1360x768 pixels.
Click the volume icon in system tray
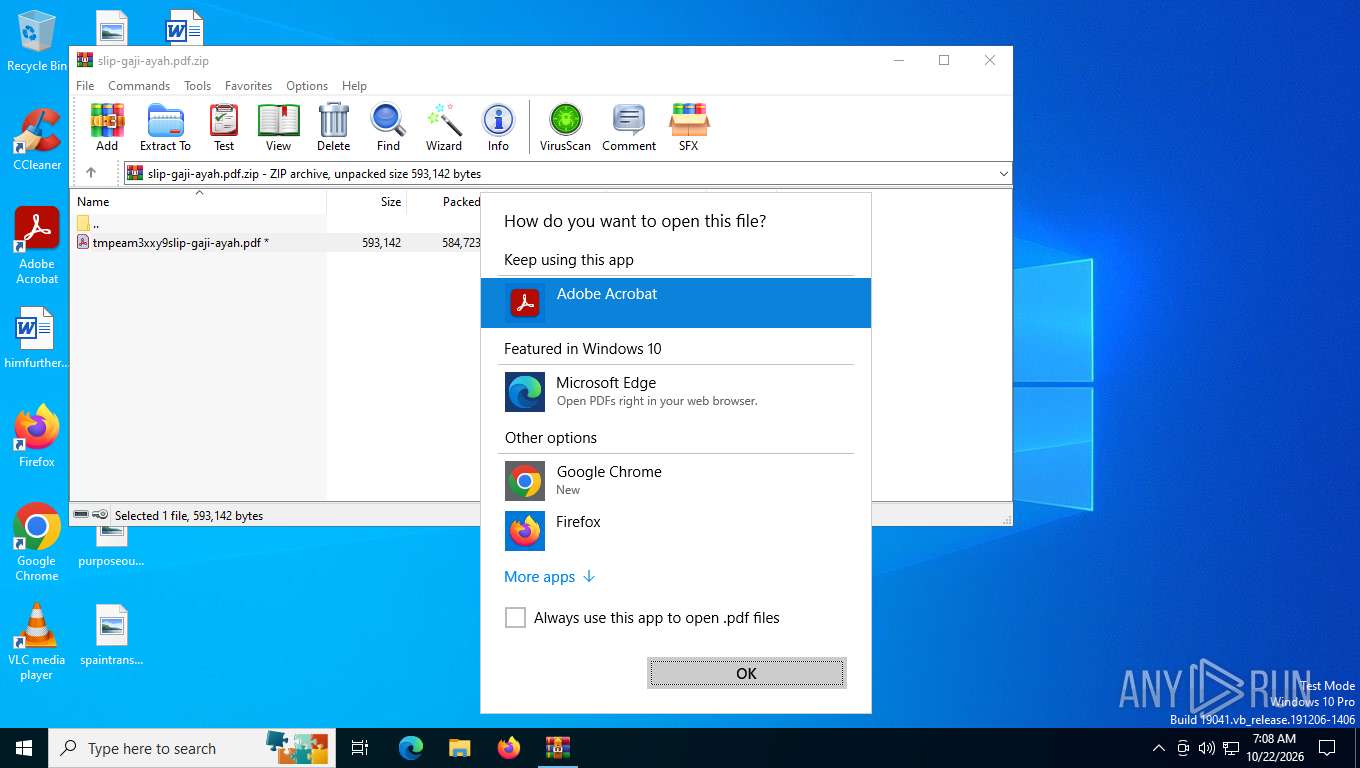pos(1206,748)
